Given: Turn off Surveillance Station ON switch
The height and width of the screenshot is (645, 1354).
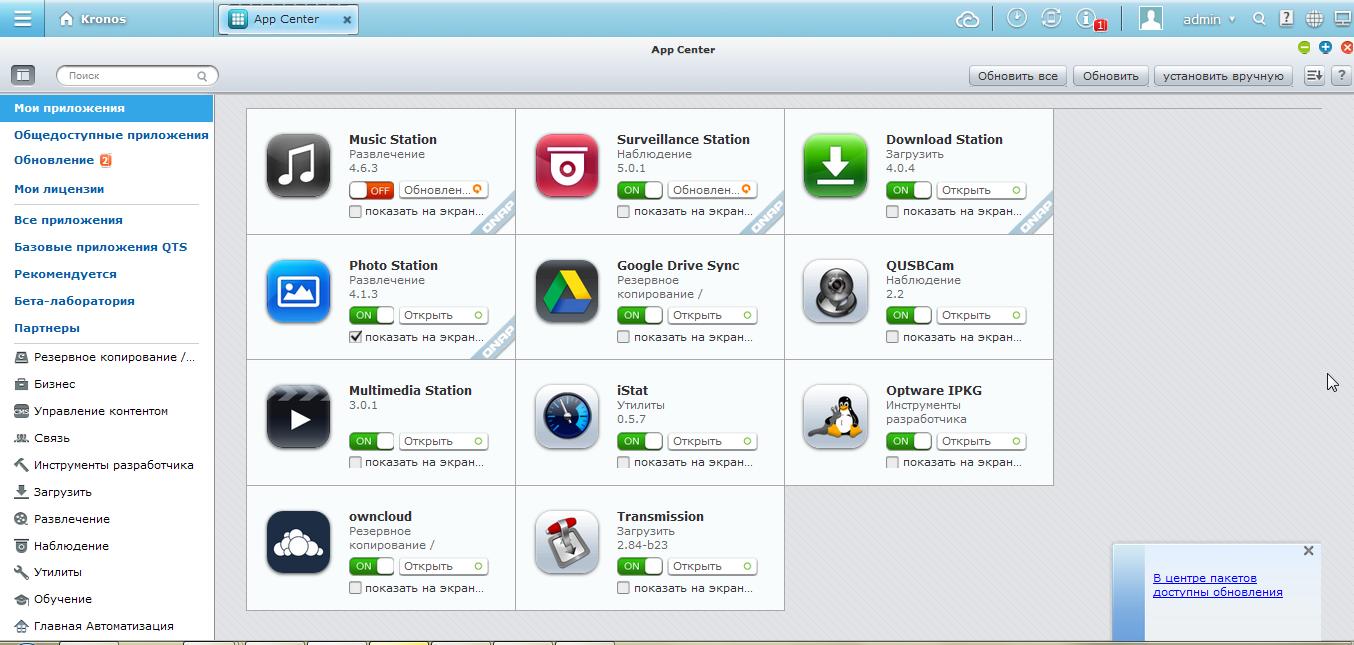Looking at the screenshot, I should [640, 190].
